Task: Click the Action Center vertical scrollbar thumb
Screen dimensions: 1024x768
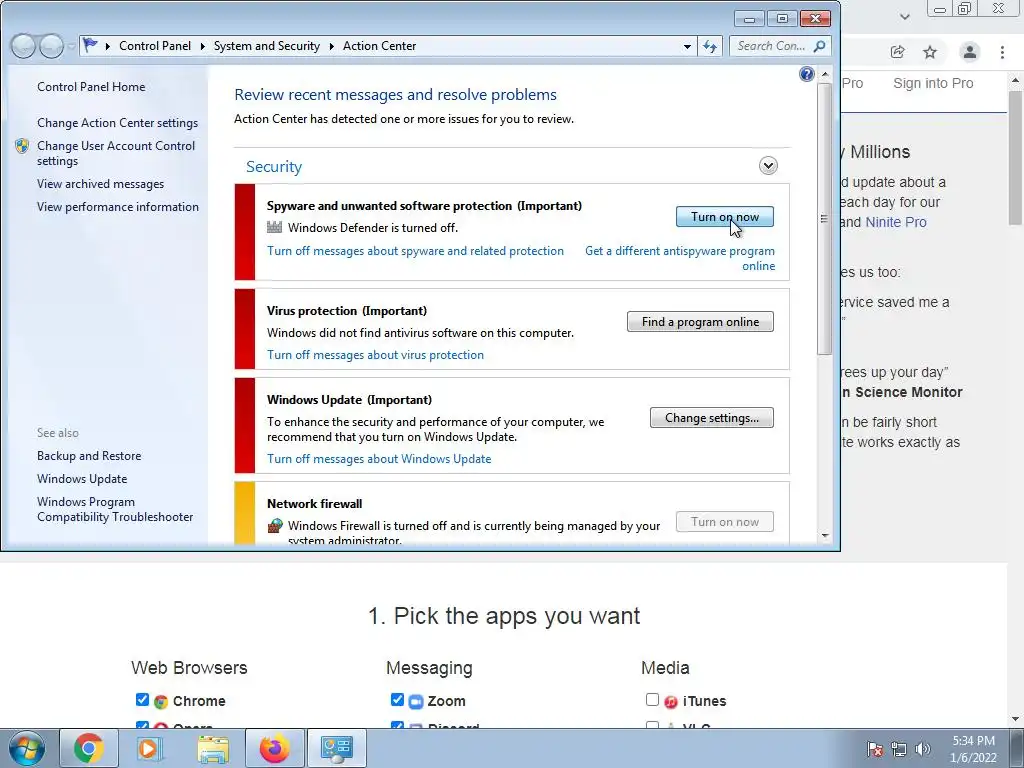Action: [825, 219]
